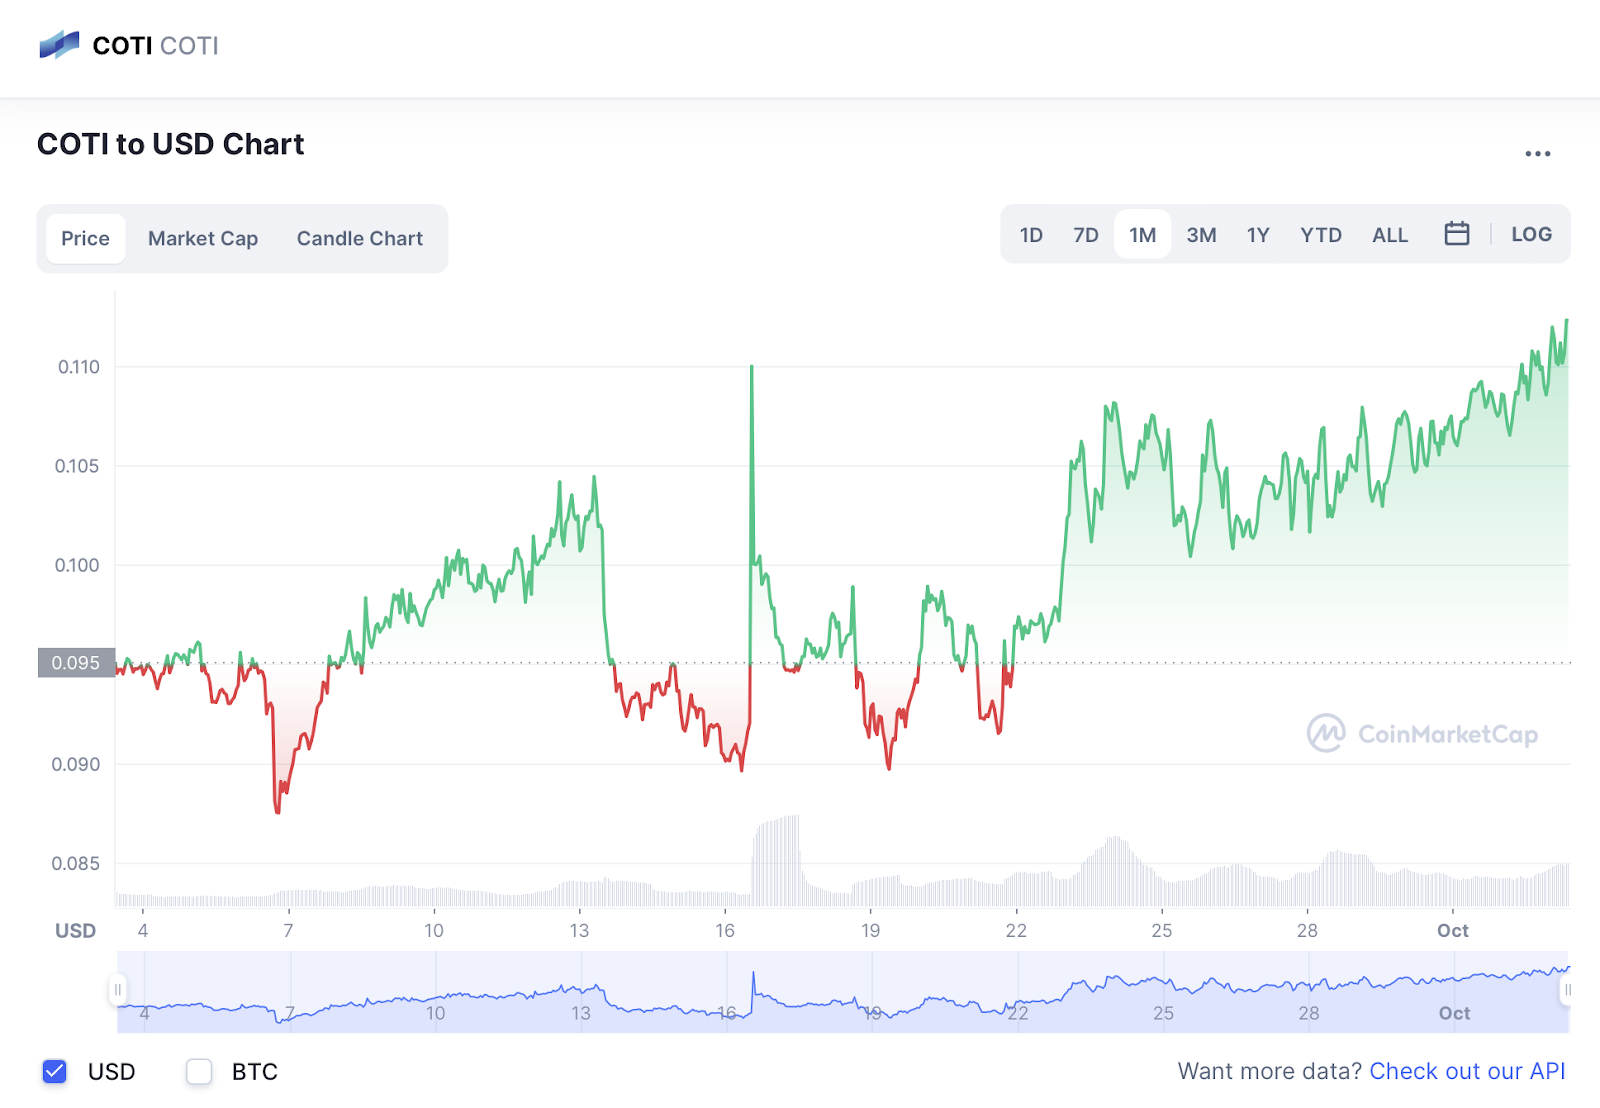Select the 1D time range
Viewport: 1600px width, 1108px height.
[1031, 235]
